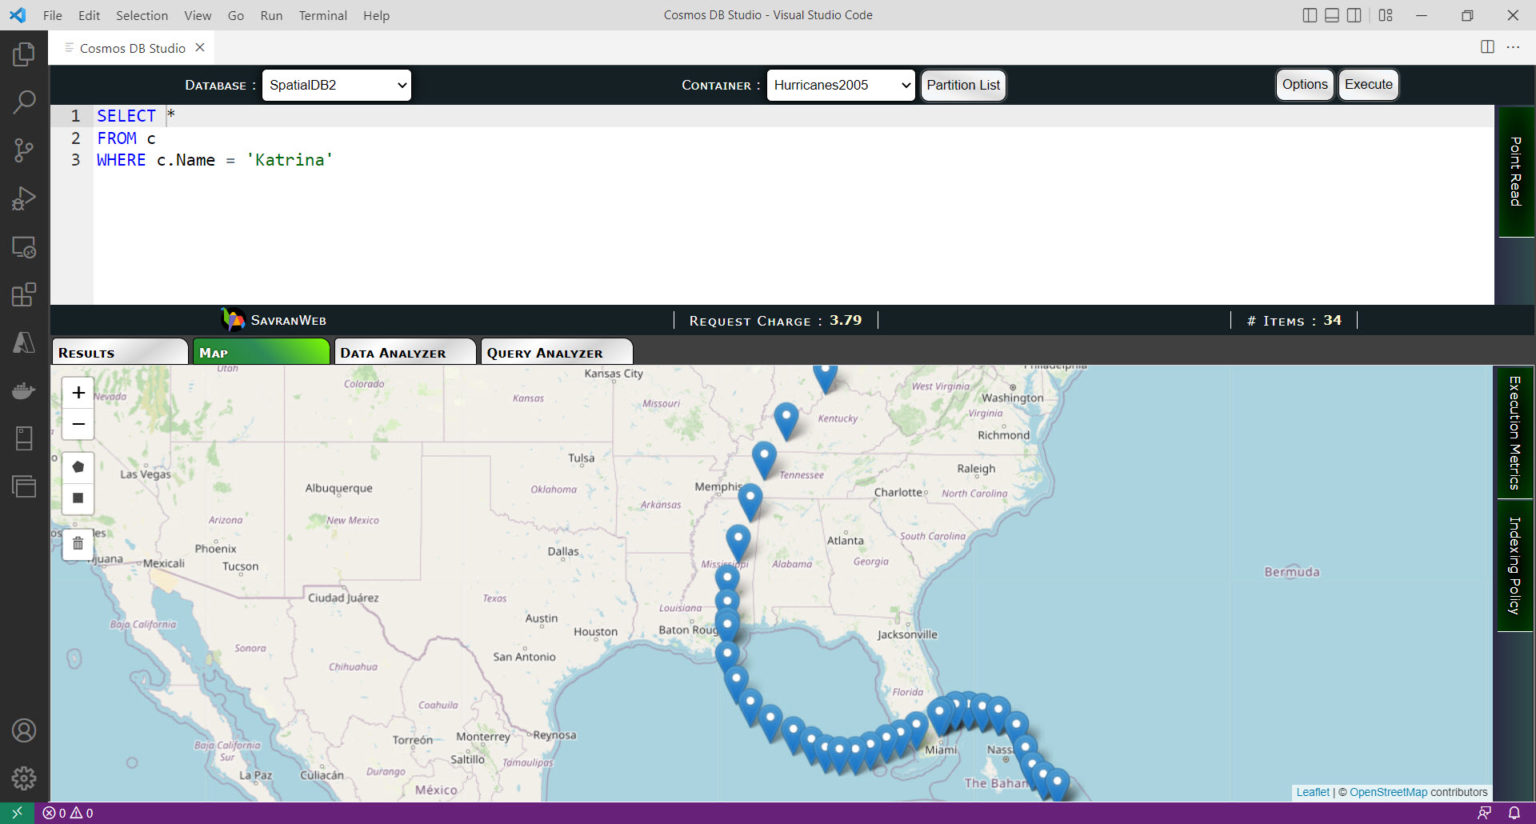The width and height of the screenshot is (1536, 824).
Task: Enable the rectangle draw tool on the map
Action: click(x=77, y=498)
